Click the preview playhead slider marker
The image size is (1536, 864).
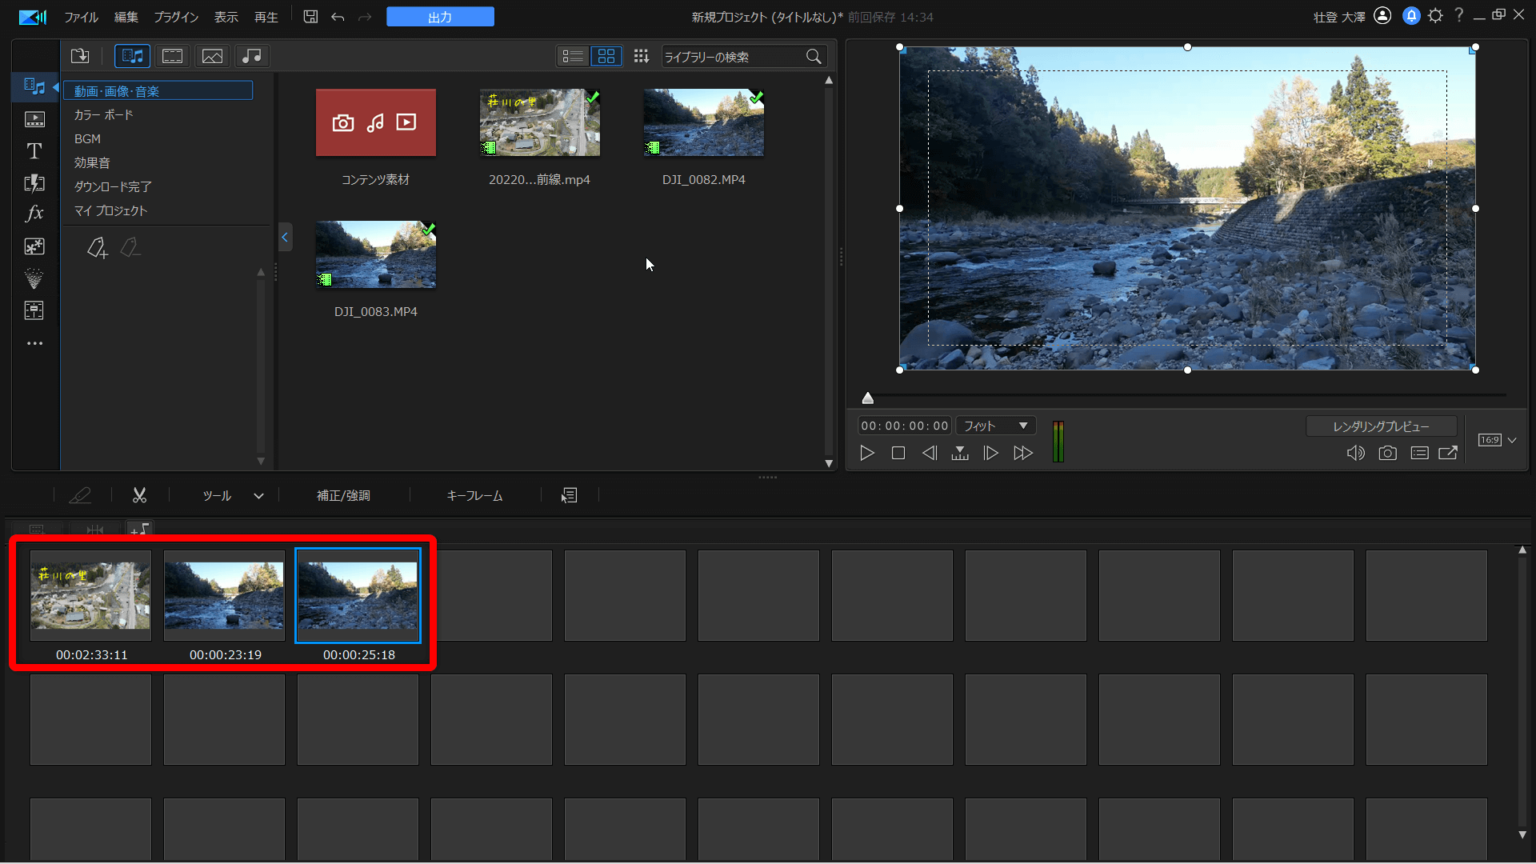pos(868,398)
